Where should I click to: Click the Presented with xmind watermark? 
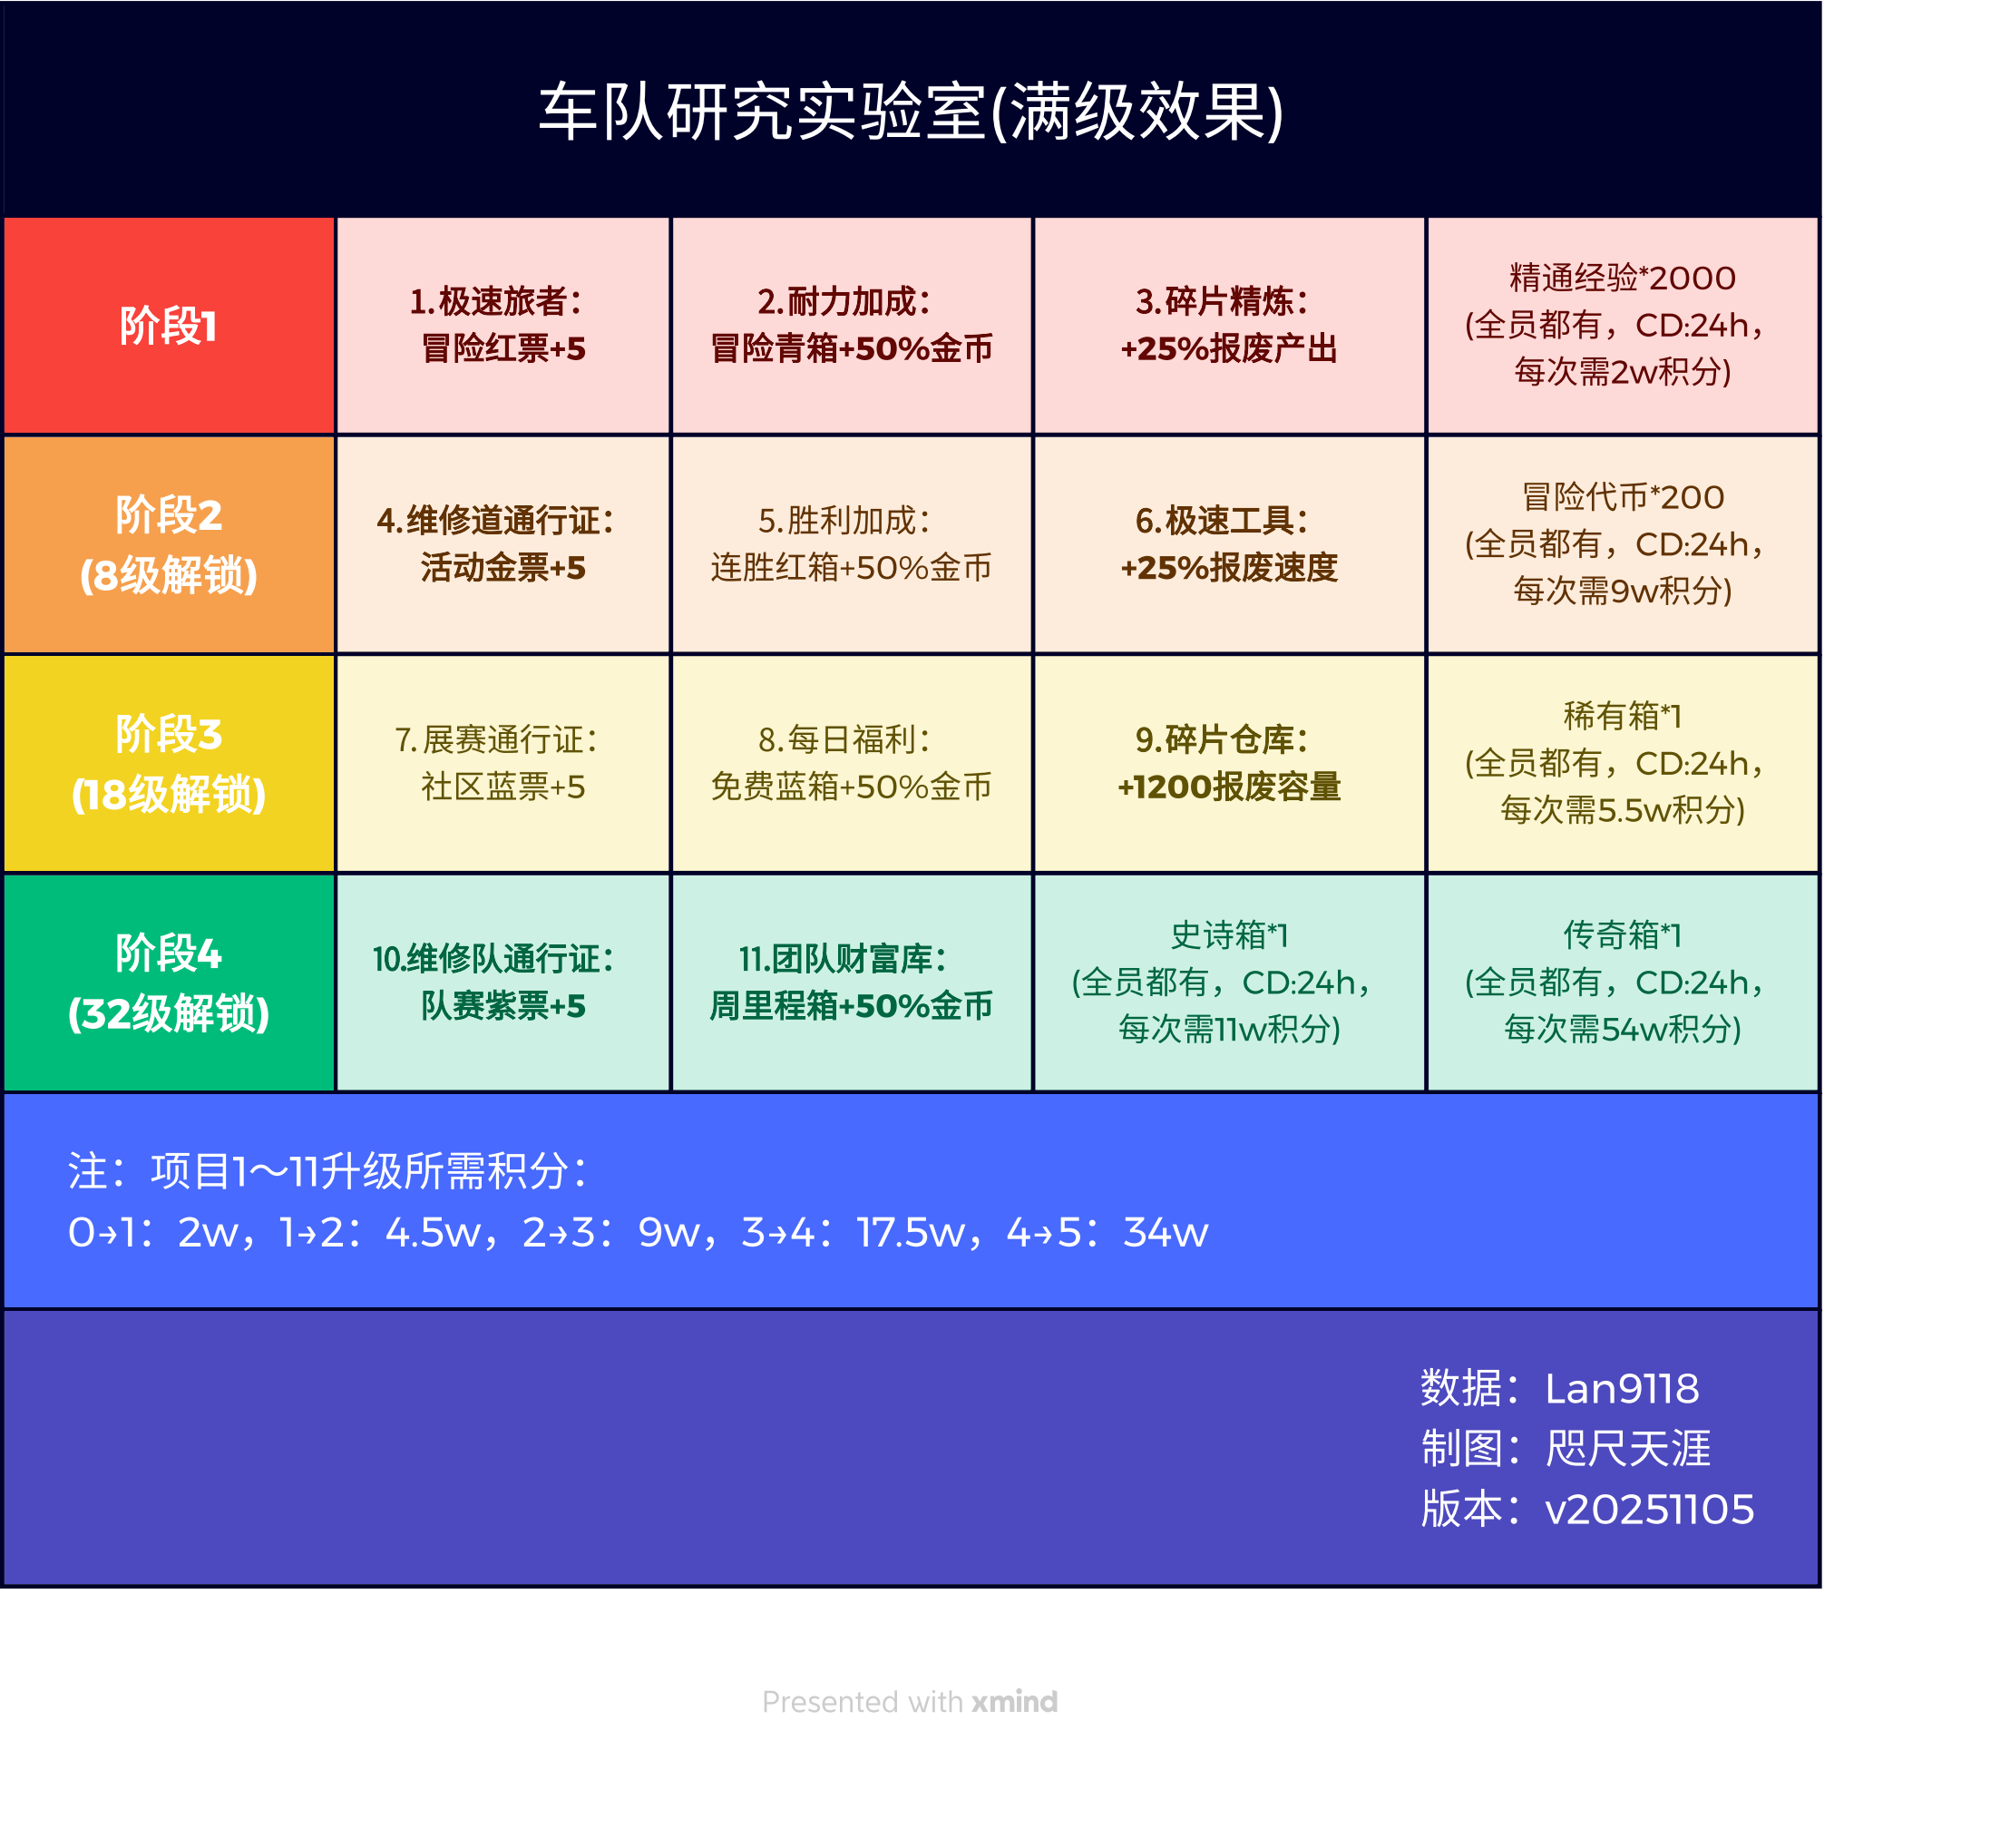tap(909, 1701)
